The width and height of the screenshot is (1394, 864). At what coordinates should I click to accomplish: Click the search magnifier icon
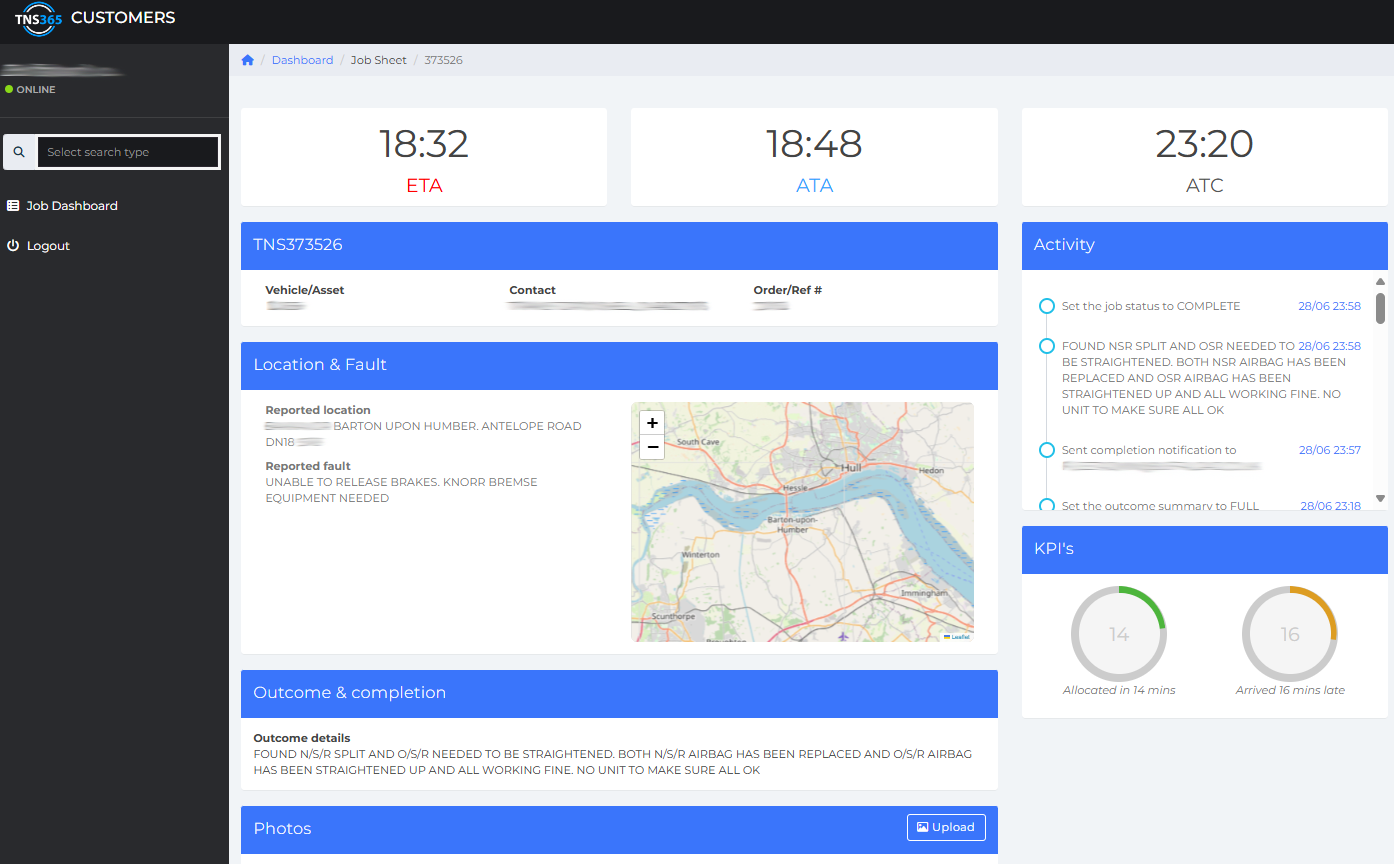(x=19, y=152)
